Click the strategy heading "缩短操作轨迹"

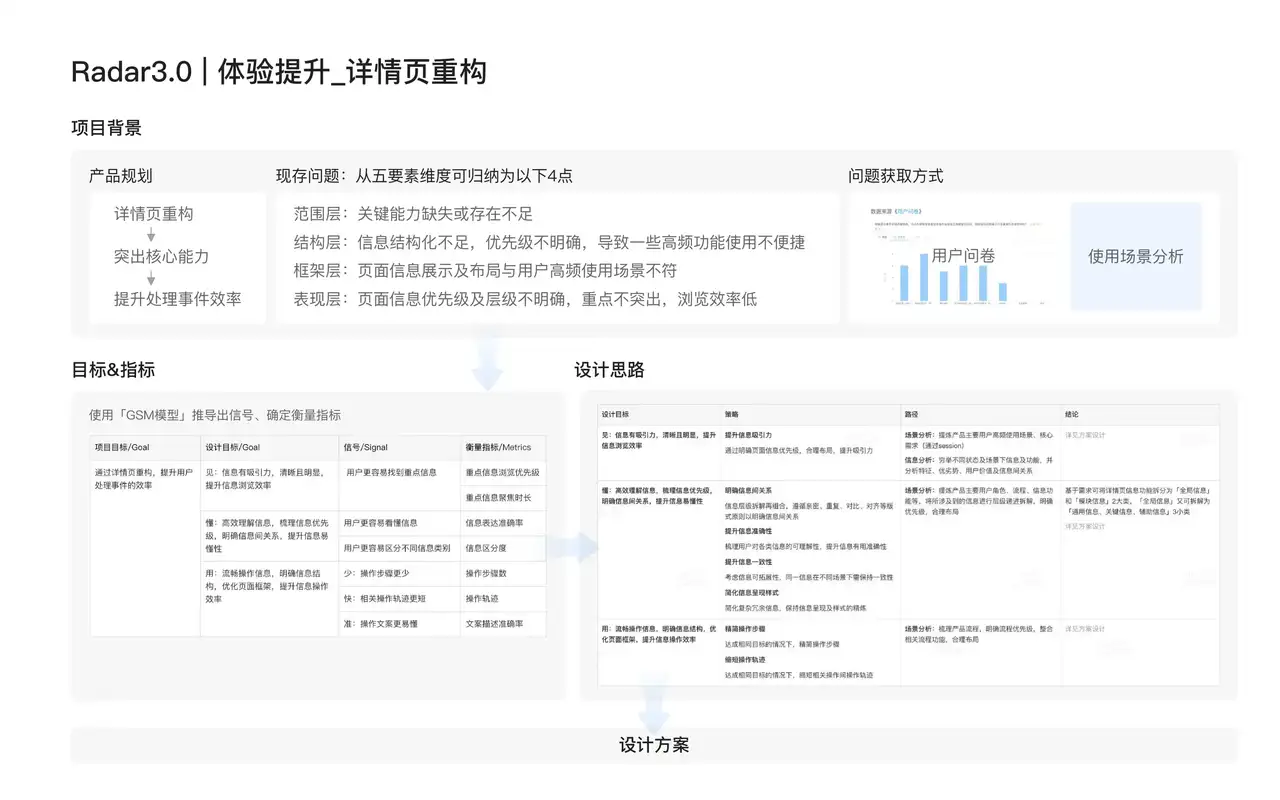[x=745, y=660]
